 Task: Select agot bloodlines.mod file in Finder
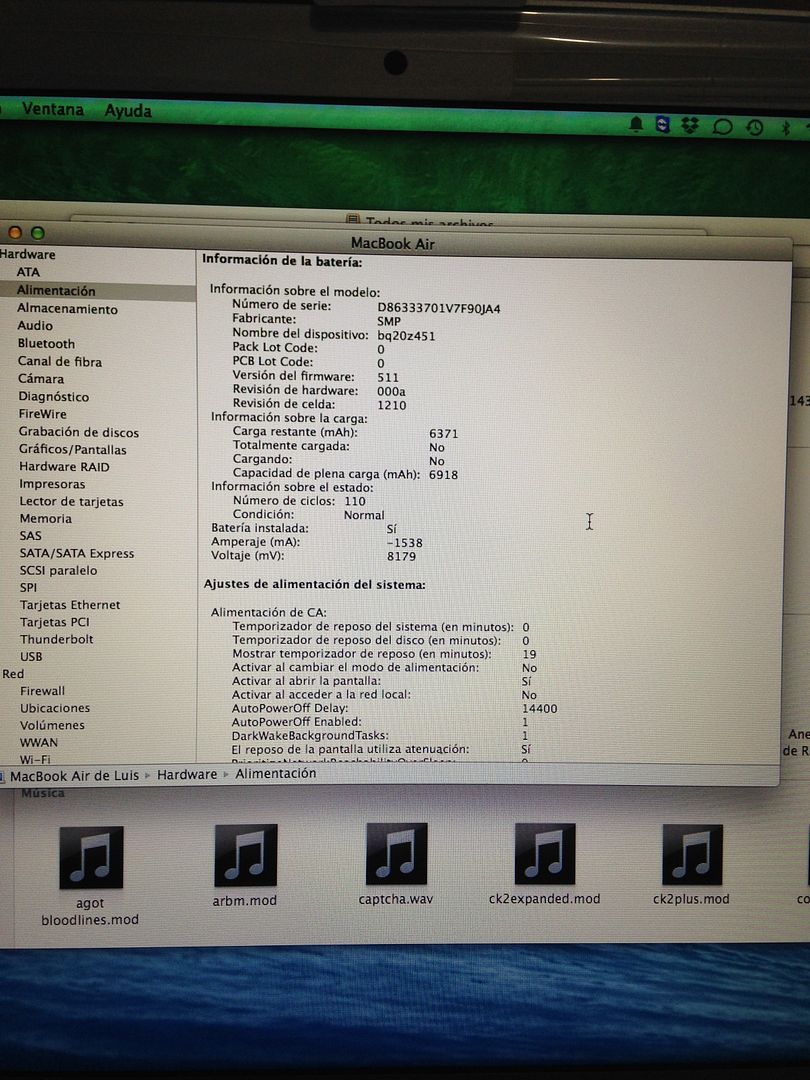pos(90,877)
